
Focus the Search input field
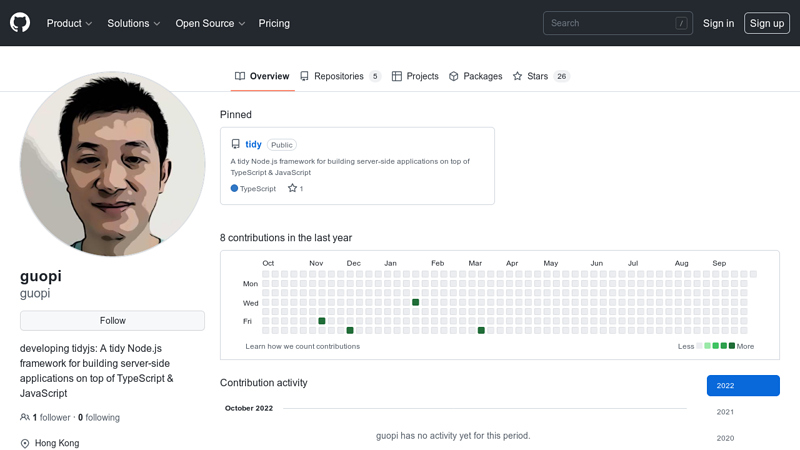(x=617, y=23)
